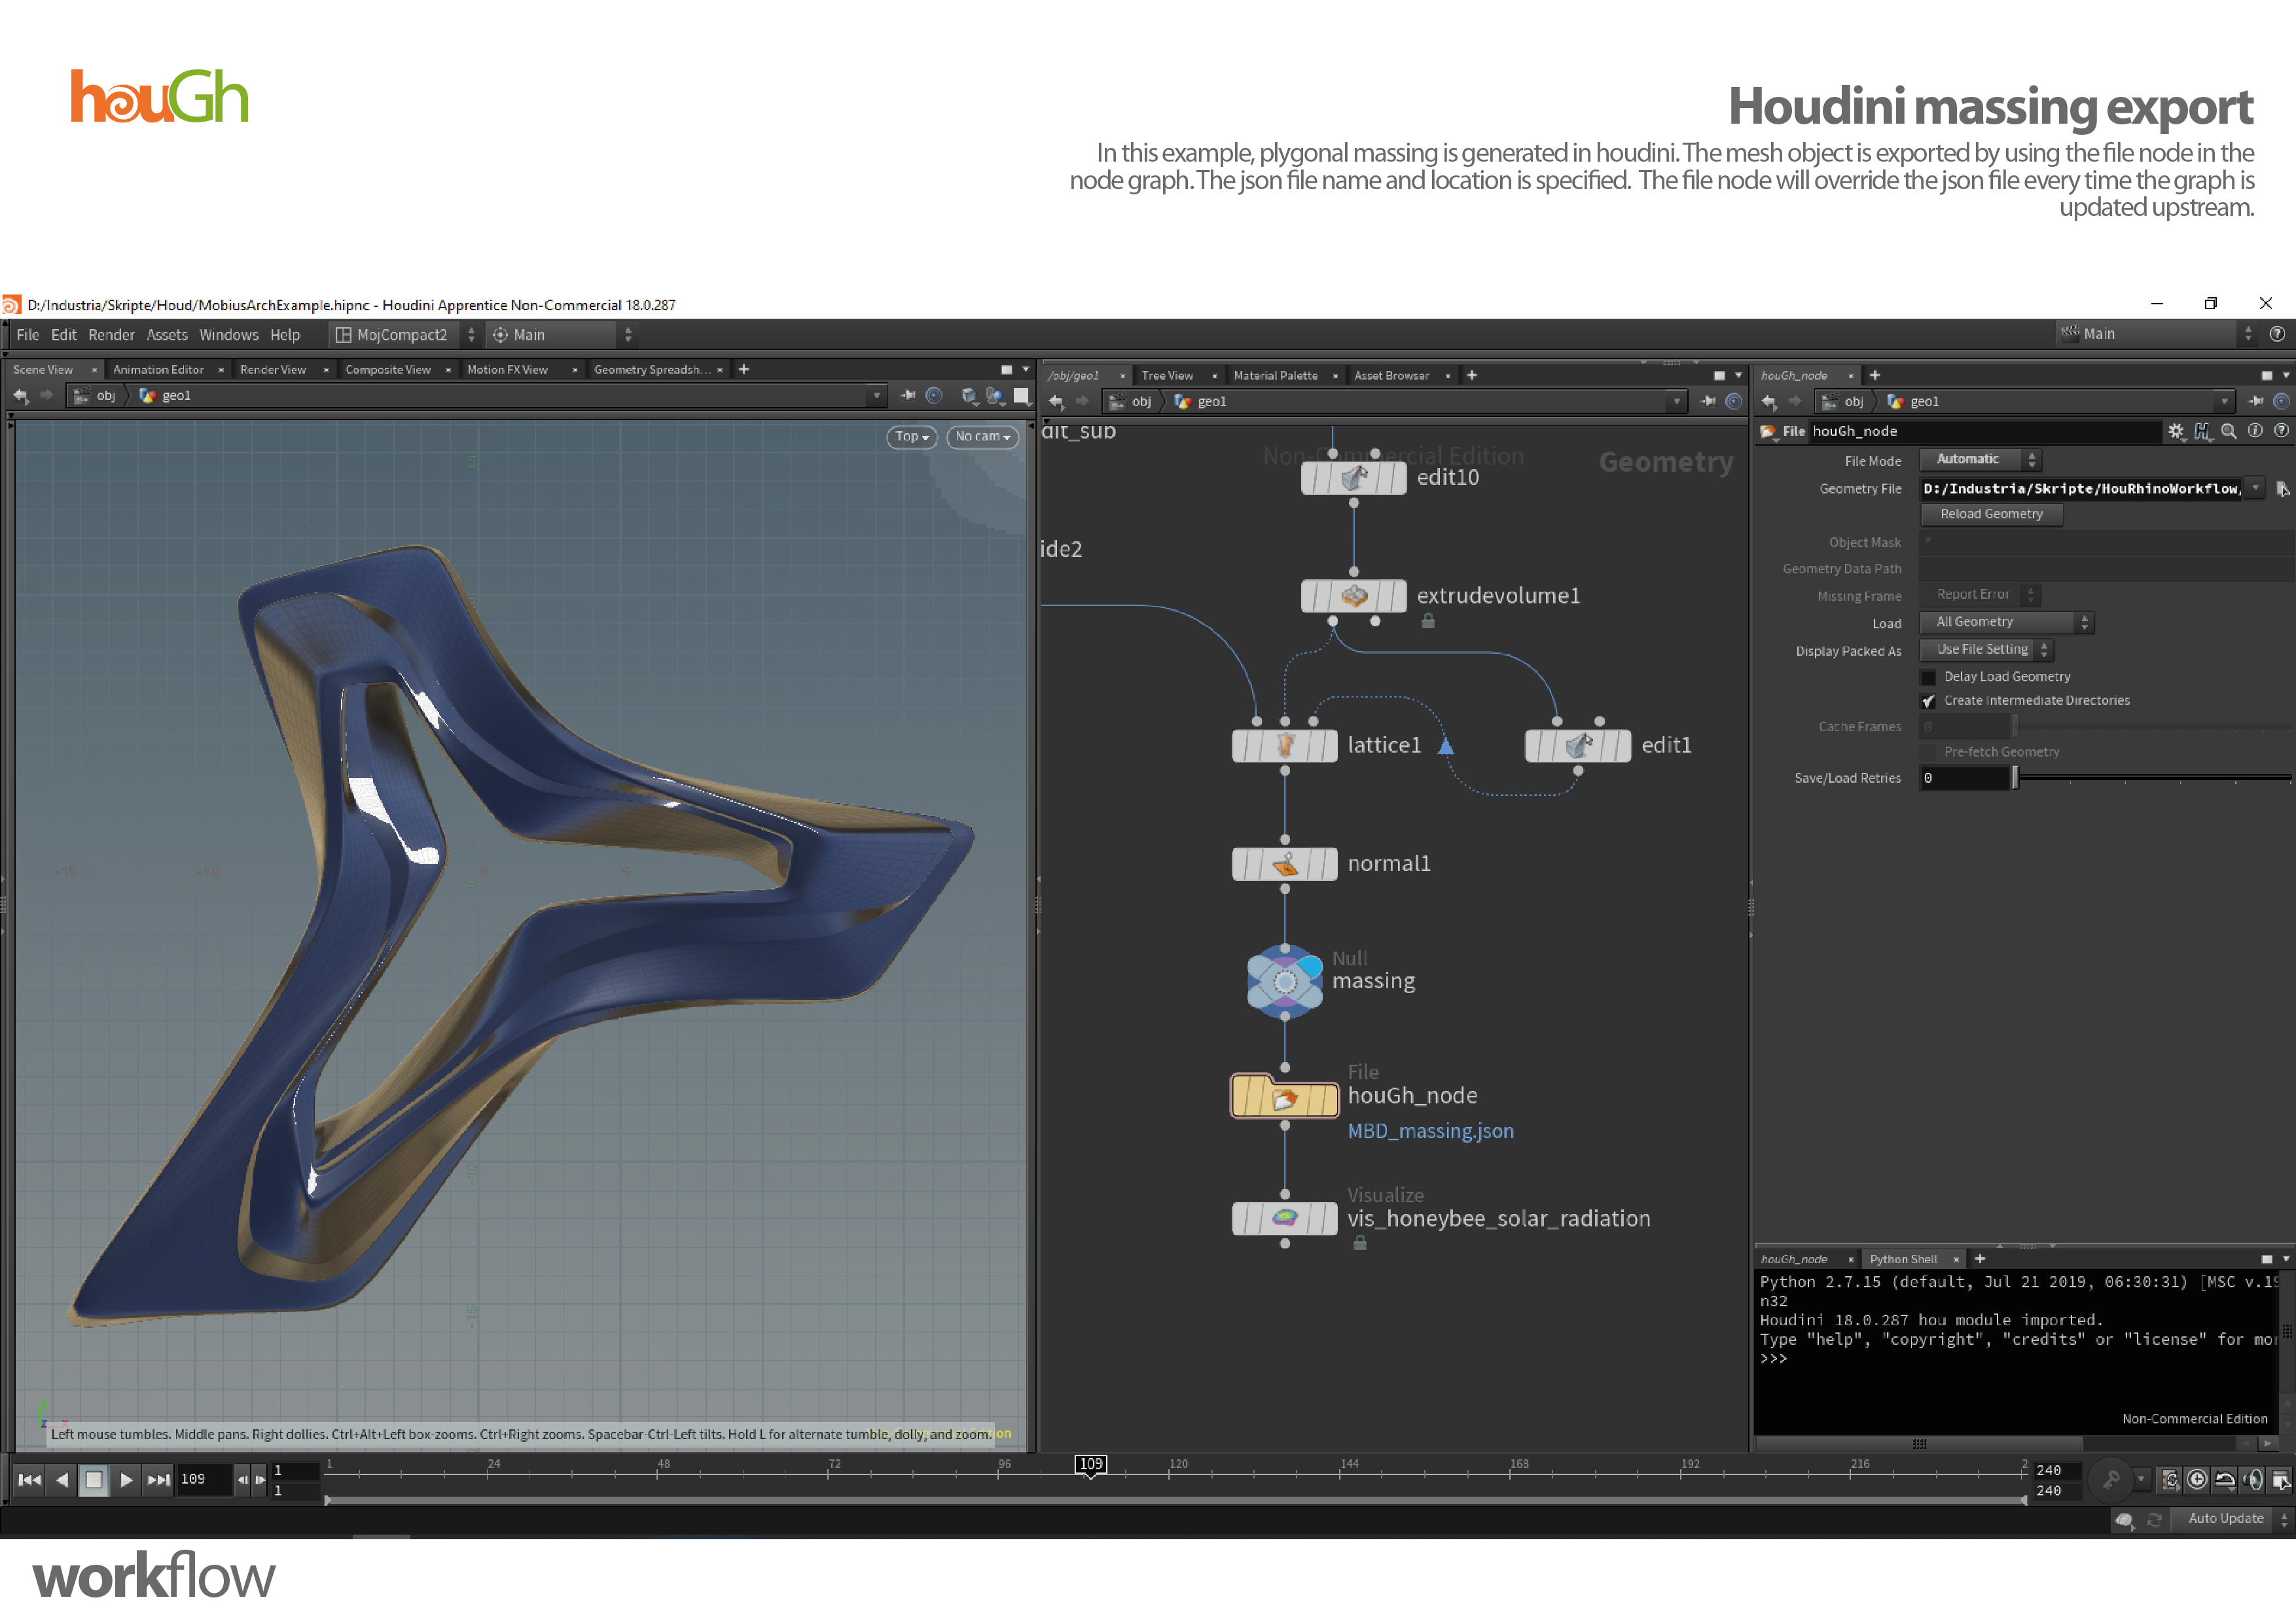Toggle Pre-fetch Geometry checkbox
The image size is (2296, 1623).
point(1929,753)
